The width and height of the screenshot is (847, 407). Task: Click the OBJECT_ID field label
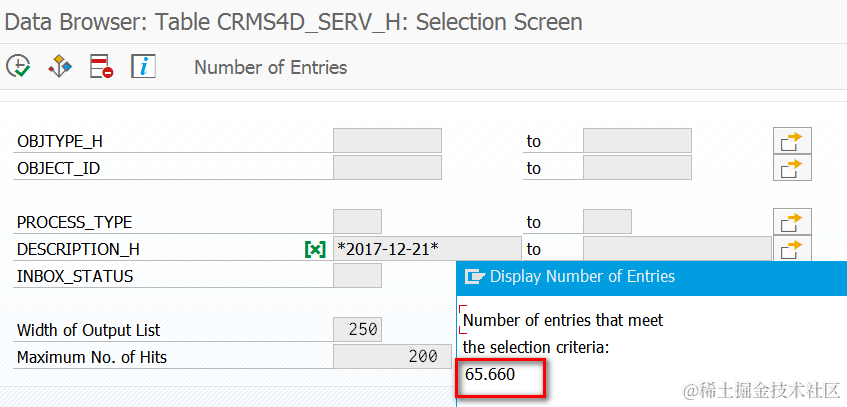click(x=58, y=169)
